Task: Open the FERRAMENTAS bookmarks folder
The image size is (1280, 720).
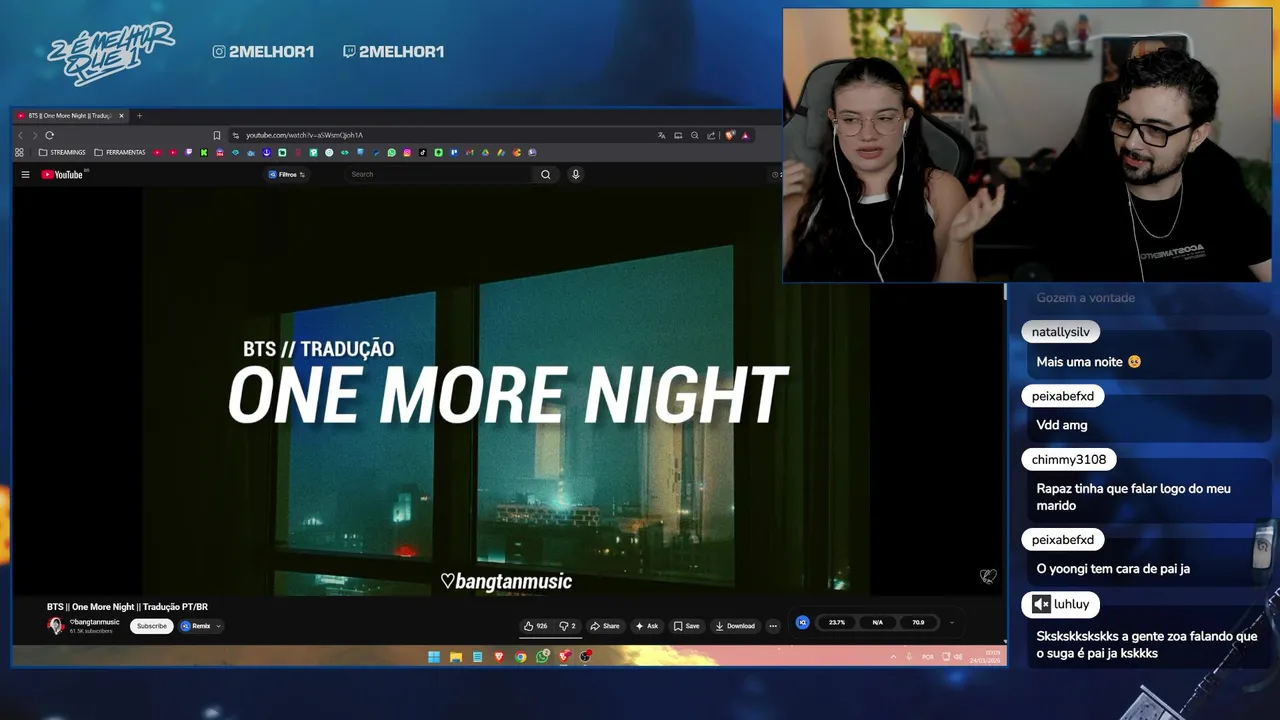Action: pyautogui.click(x=119, y=153)
